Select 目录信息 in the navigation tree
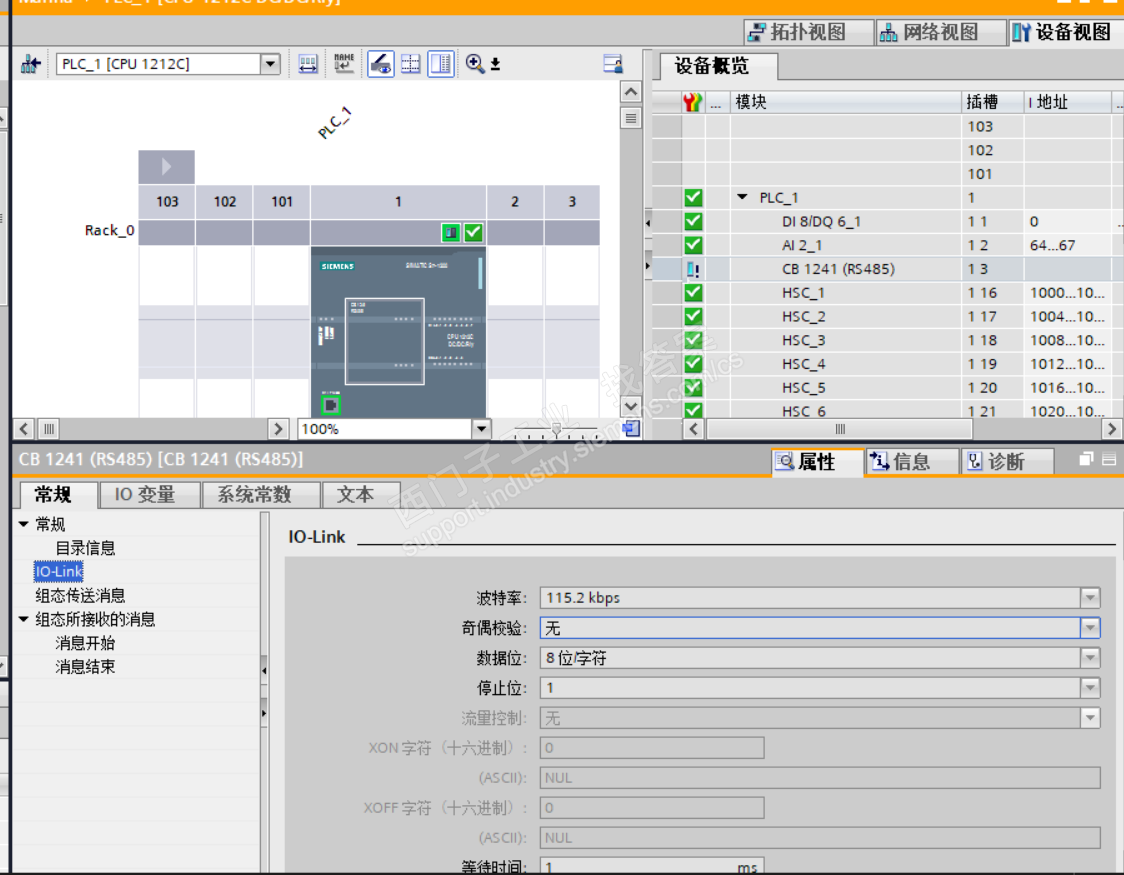 (x=85, y=548)
